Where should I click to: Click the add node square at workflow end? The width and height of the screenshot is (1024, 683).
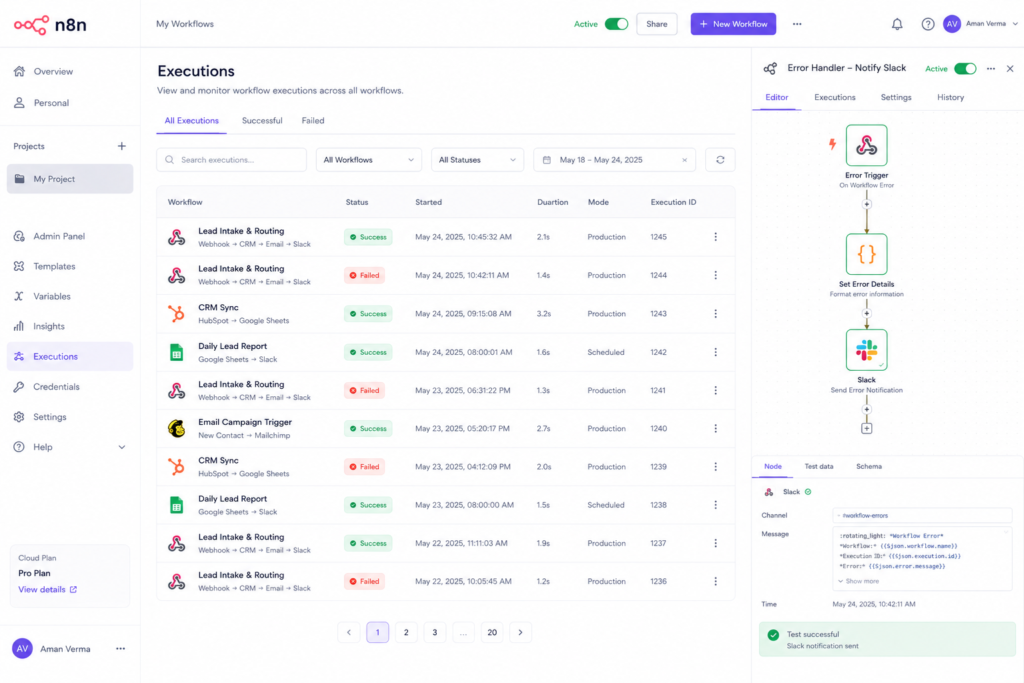click(x=866, y=428)
